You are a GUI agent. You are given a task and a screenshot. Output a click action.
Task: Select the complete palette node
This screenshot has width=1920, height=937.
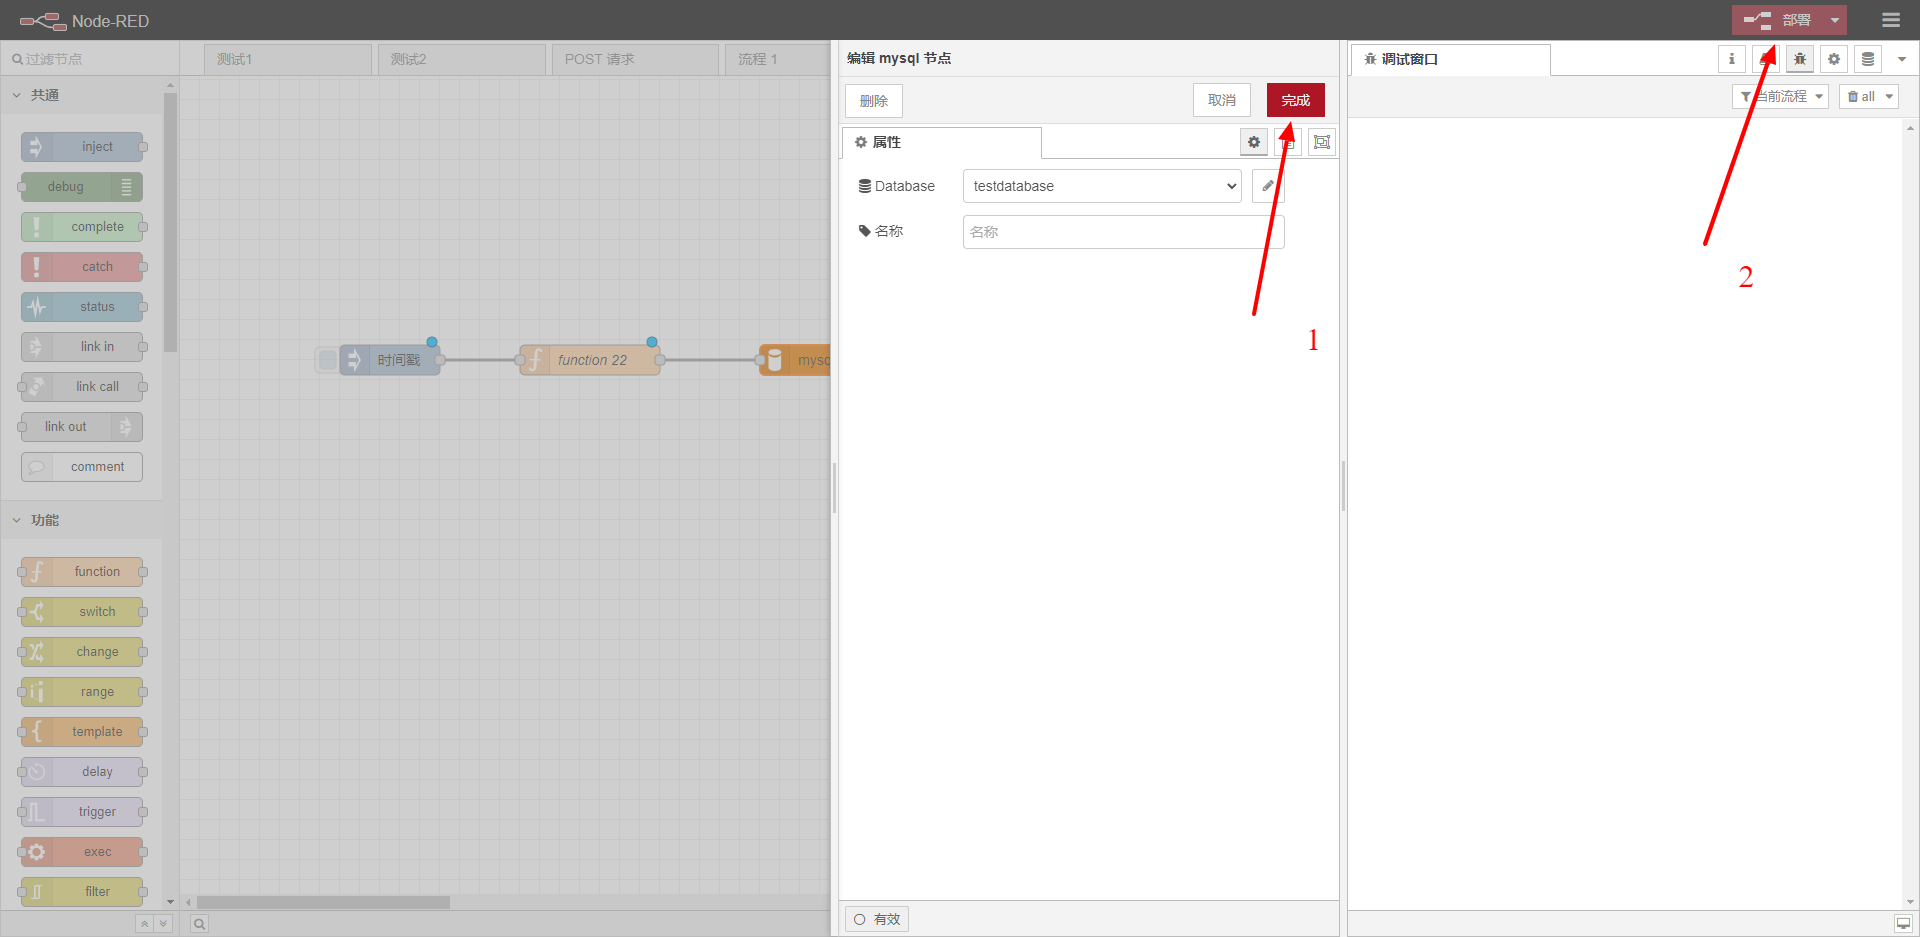pos(82,227)
